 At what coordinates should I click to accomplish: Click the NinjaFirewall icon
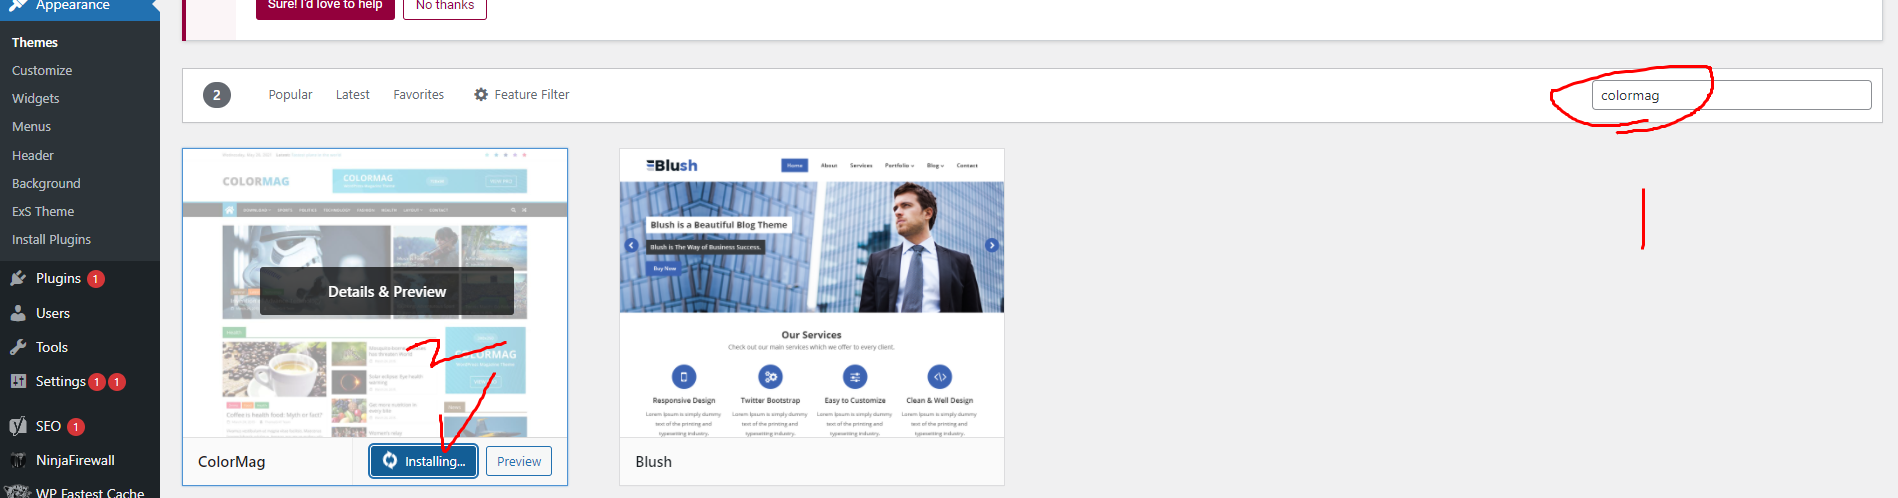[18, 460]
